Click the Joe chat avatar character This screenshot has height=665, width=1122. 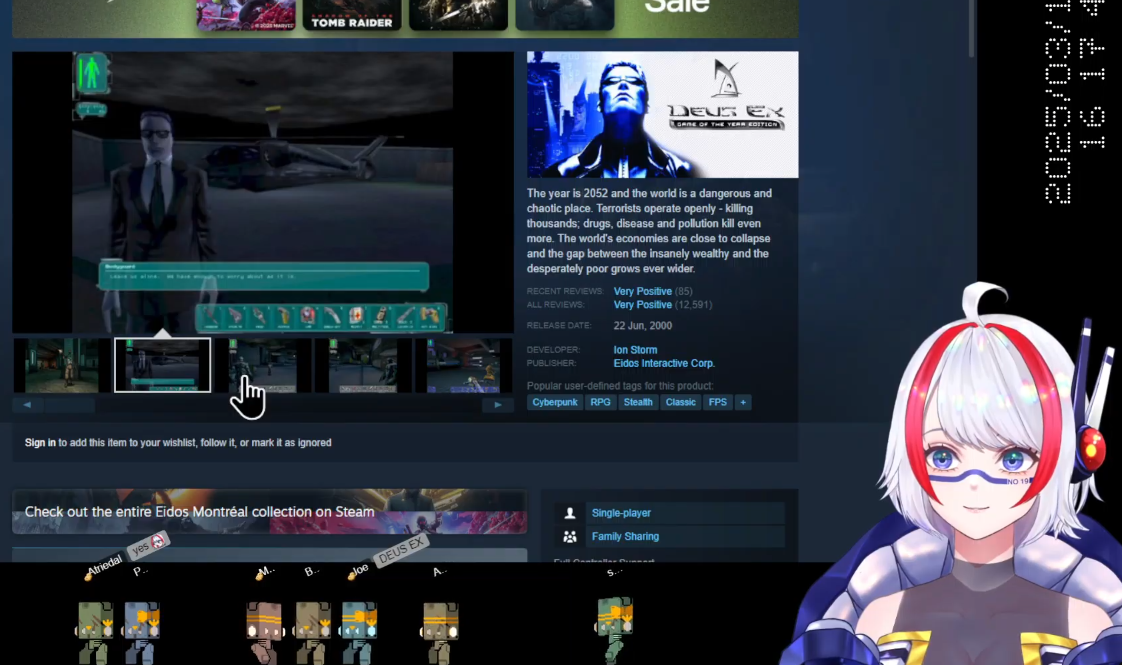358,631
